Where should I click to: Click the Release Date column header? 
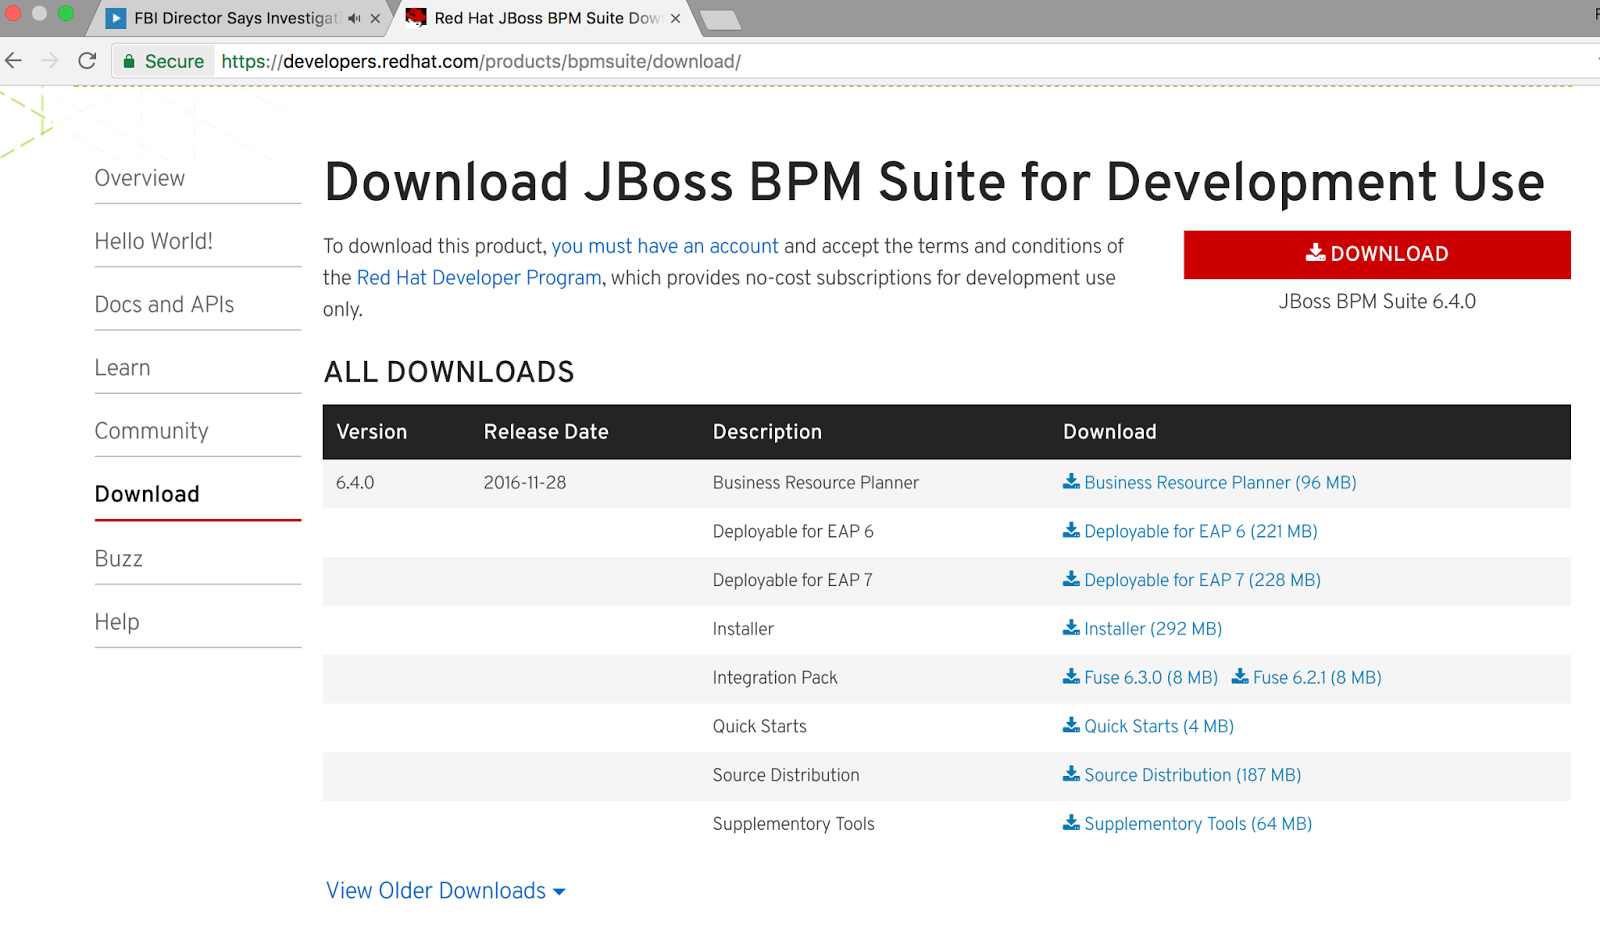point(546,432)
